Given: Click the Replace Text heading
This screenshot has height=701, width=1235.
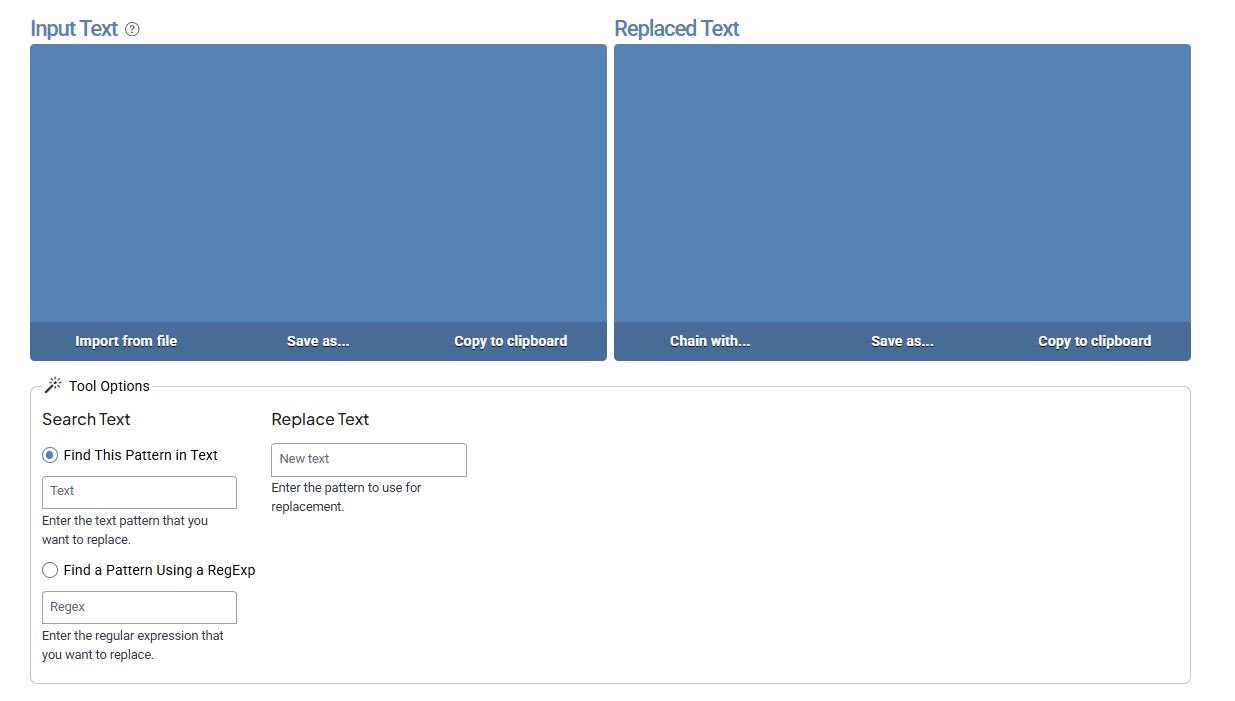Looking at the screenshot, I should pyautogui.click(x=320, y=419).
